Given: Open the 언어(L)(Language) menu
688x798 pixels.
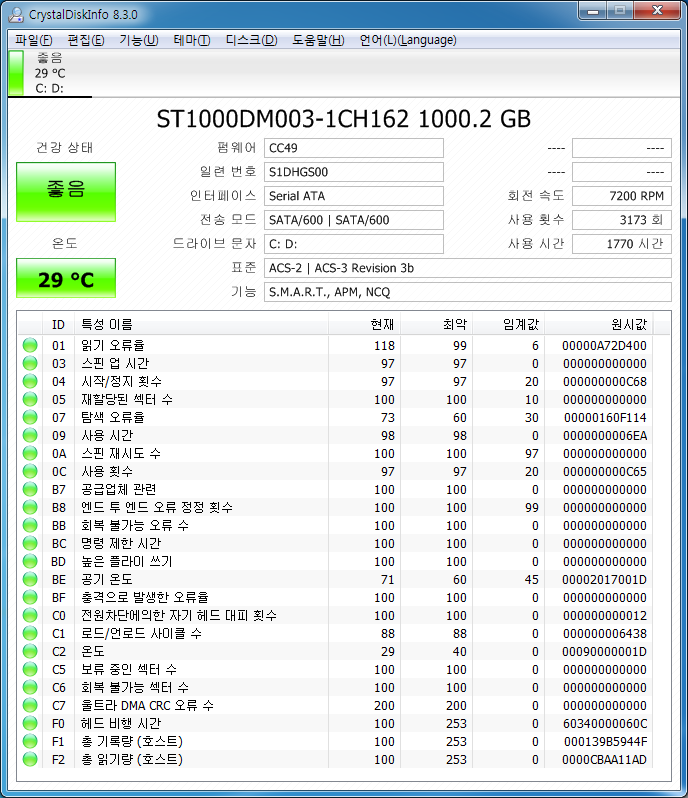Looking at the screenshot, I should tap(407, 40).
